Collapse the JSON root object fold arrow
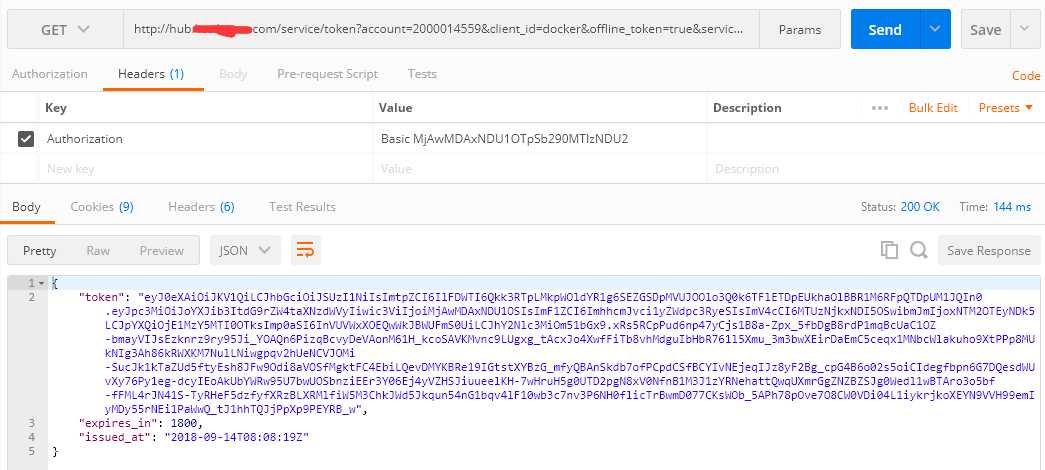The image size is (1045, 470). [44, 283]
